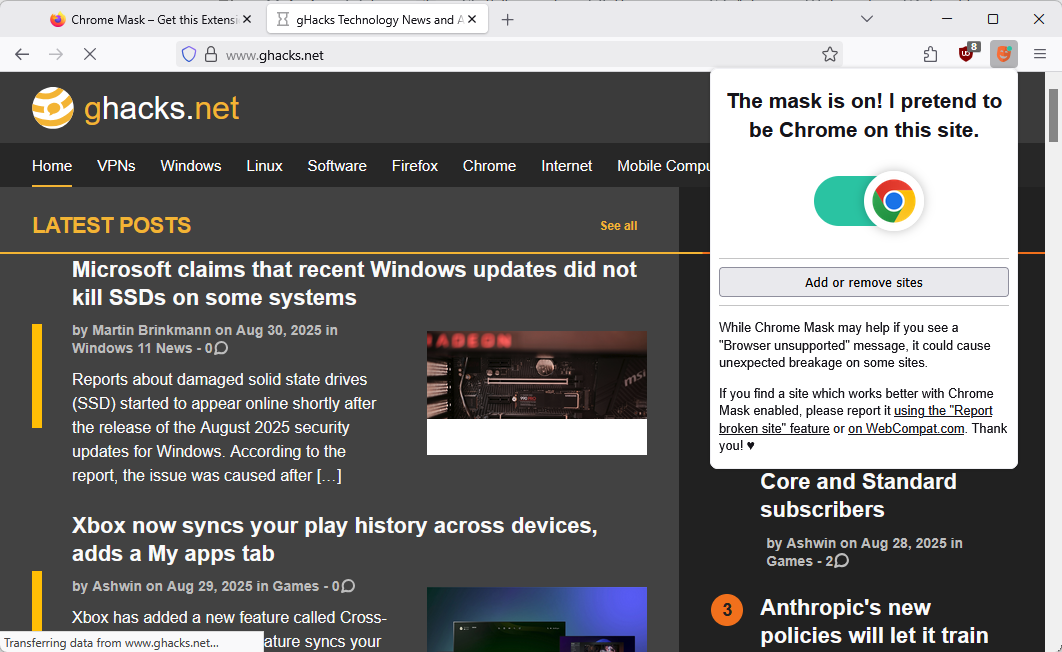
Task: Close the Chrome Mask popup via toolbar icon
Action: [1004, 54]
